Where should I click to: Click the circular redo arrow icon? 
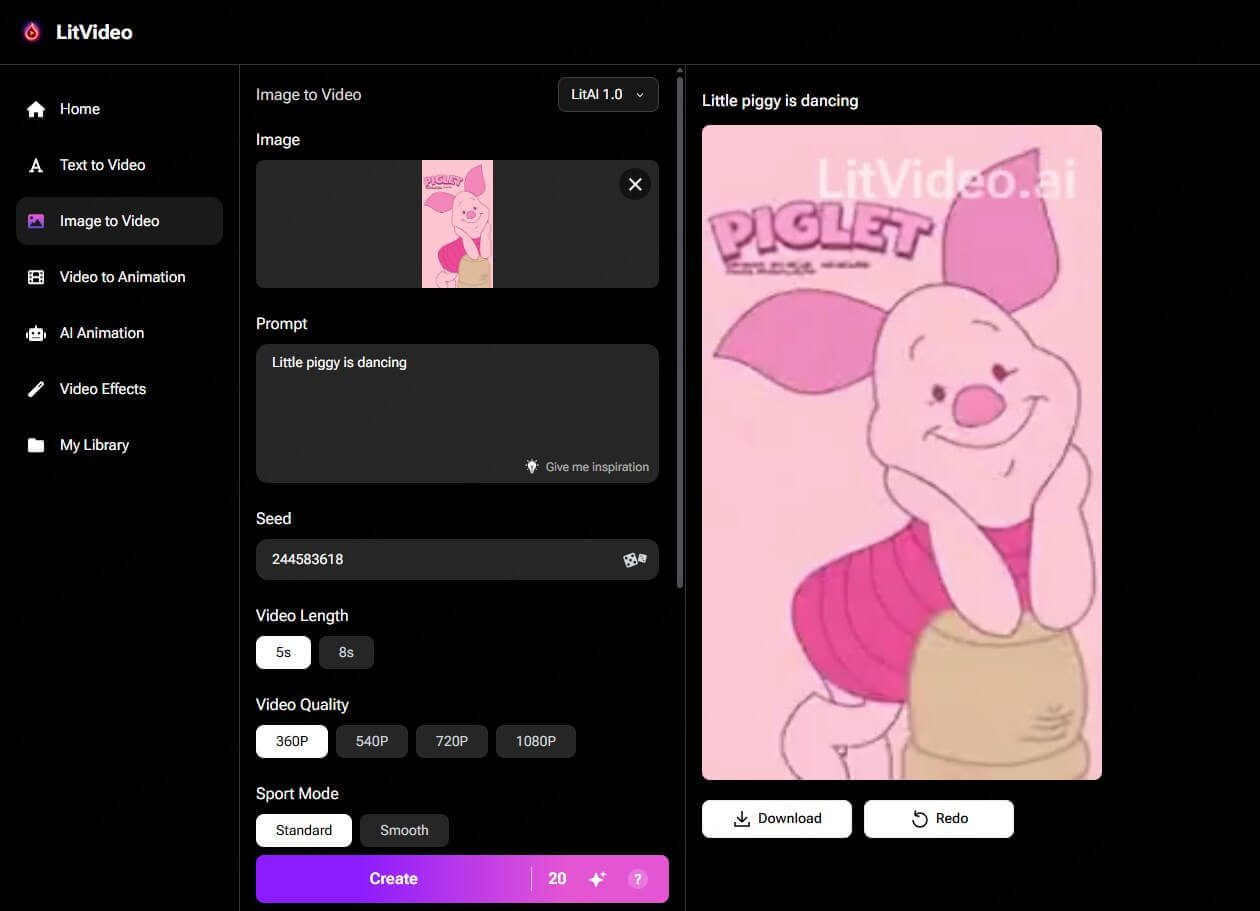tap(920, 819)
